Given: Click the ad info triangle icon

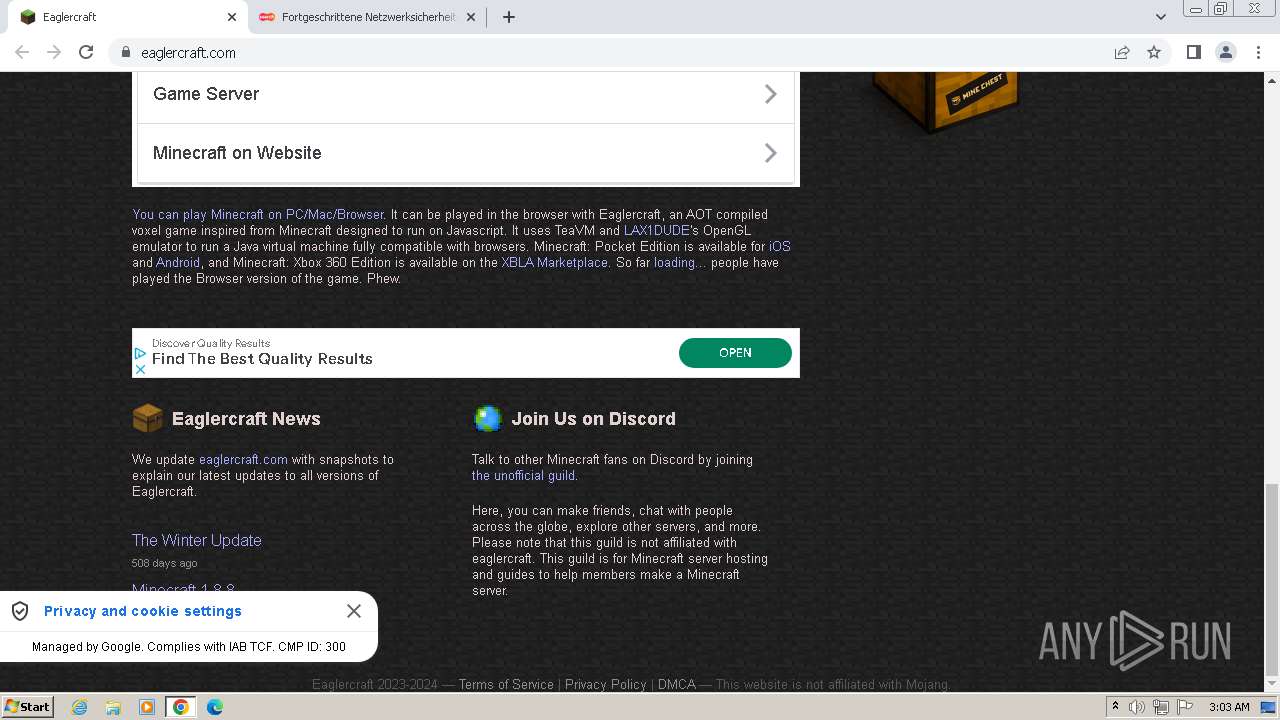Looking at the screenshot, I should [x=141, y=353].
